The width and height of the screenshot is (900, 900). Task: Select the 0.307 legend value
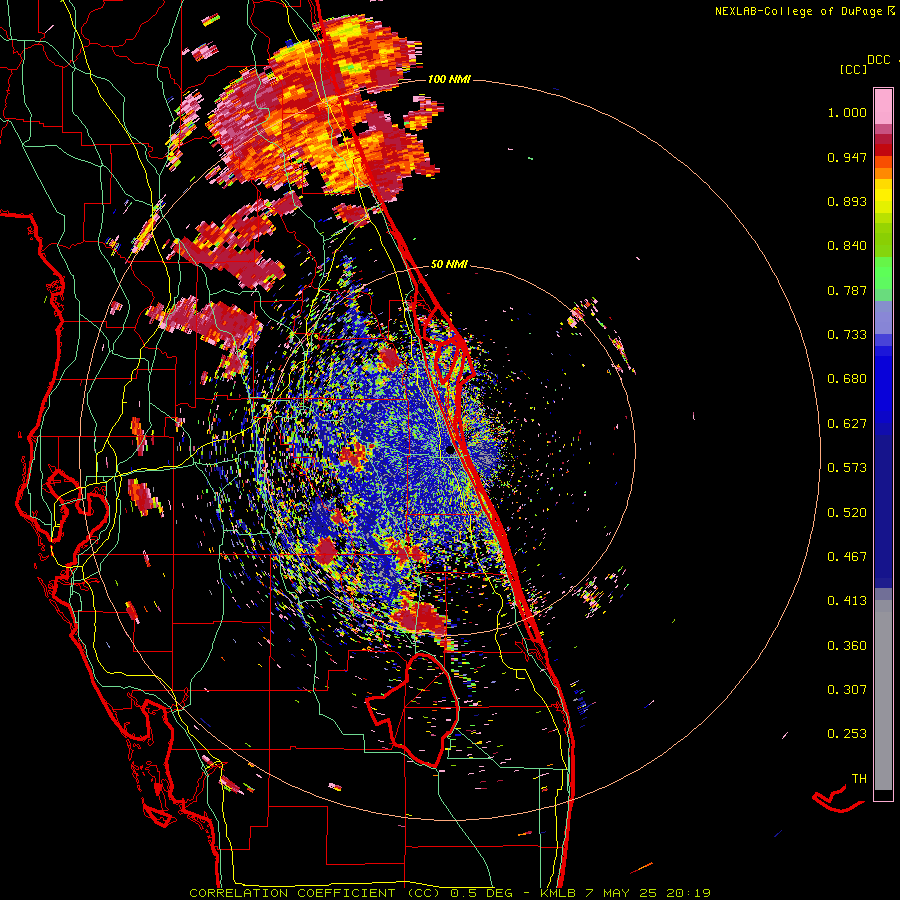(x=847, y=690)
